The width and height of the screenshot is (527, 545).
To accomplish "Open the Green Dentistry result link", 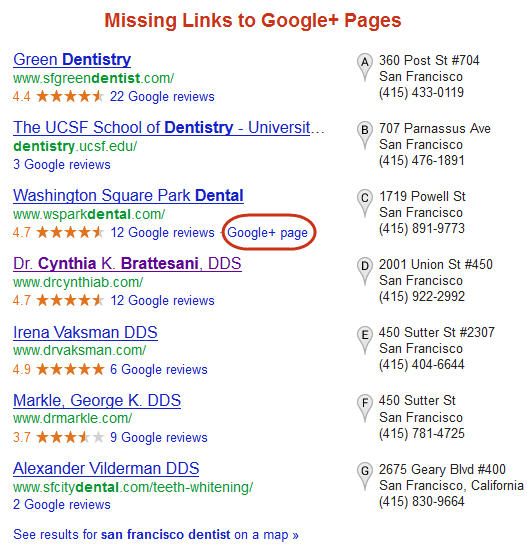I will point(72,59).
